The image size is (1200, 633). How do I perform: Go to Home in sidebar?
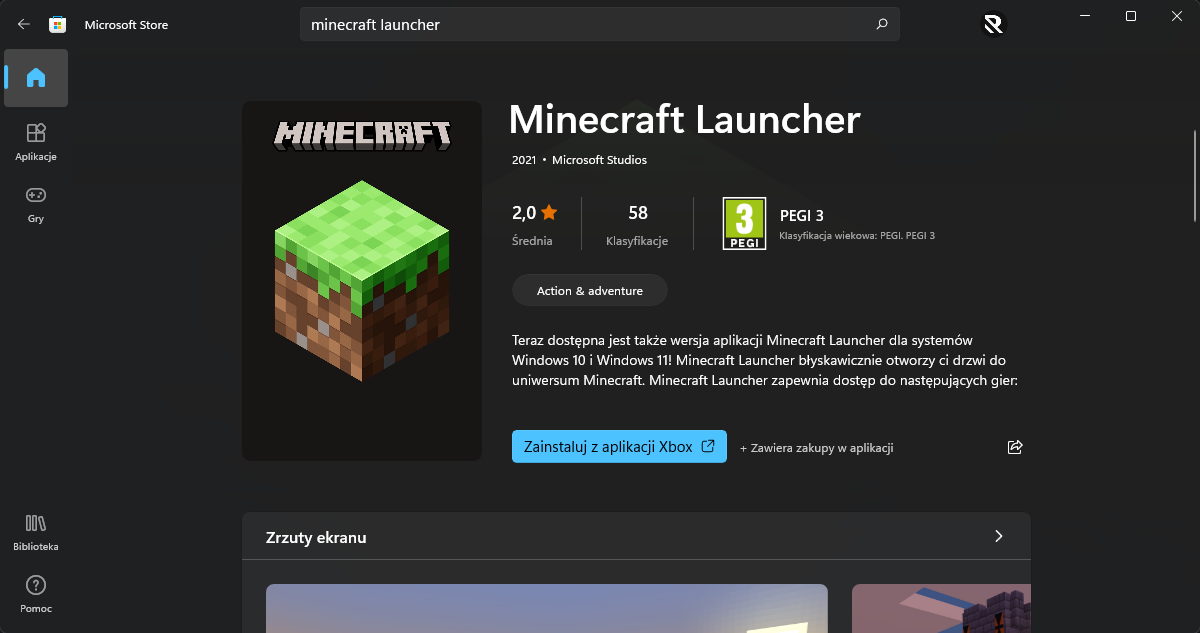[36, 78]
